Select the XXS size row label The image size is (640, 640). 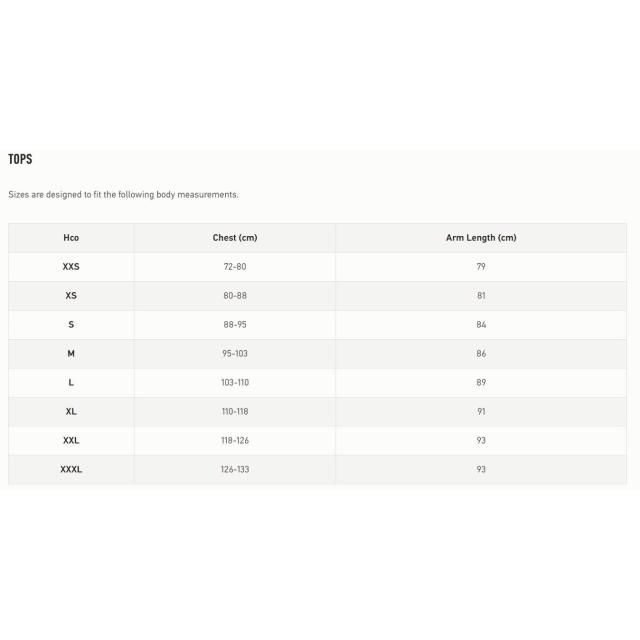(71, 267)
